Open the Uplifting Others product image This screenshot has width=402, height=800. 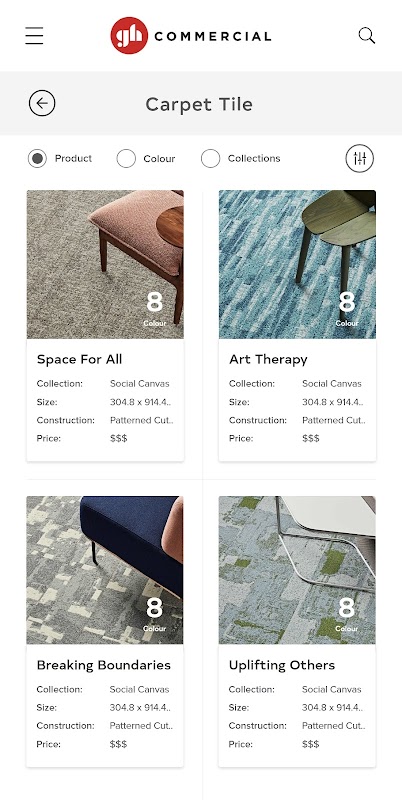point(297,570)
